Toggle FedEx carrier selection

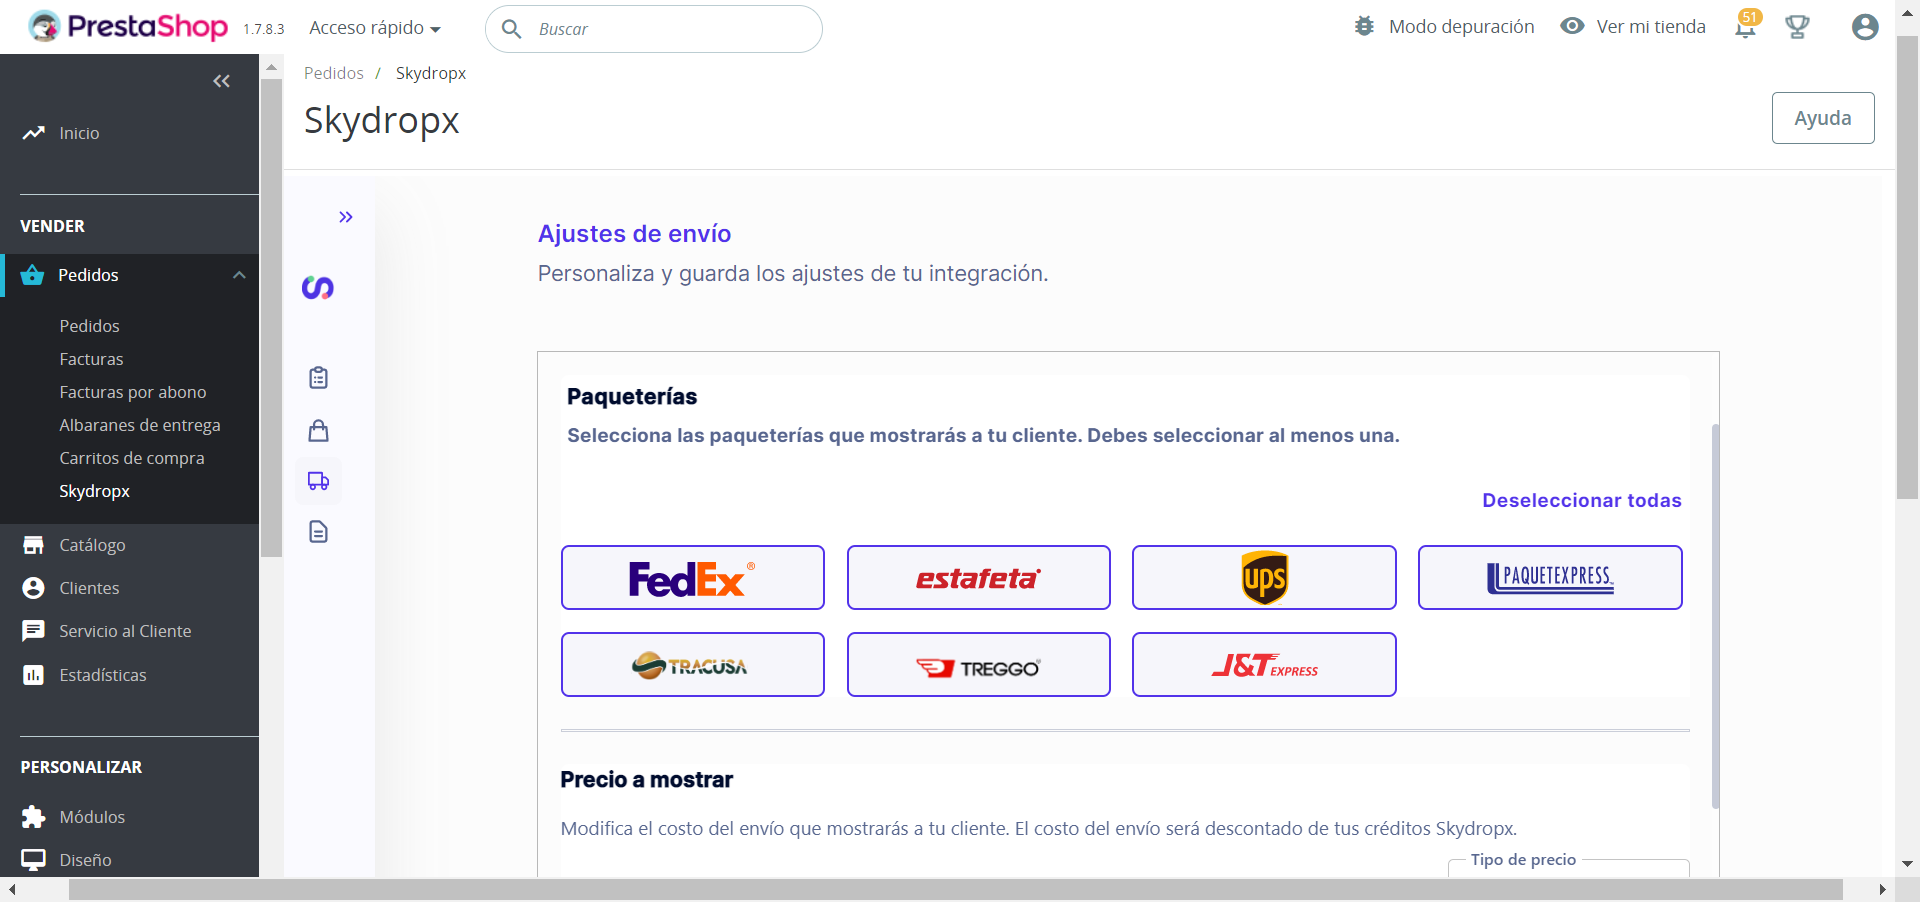(693, 578)
